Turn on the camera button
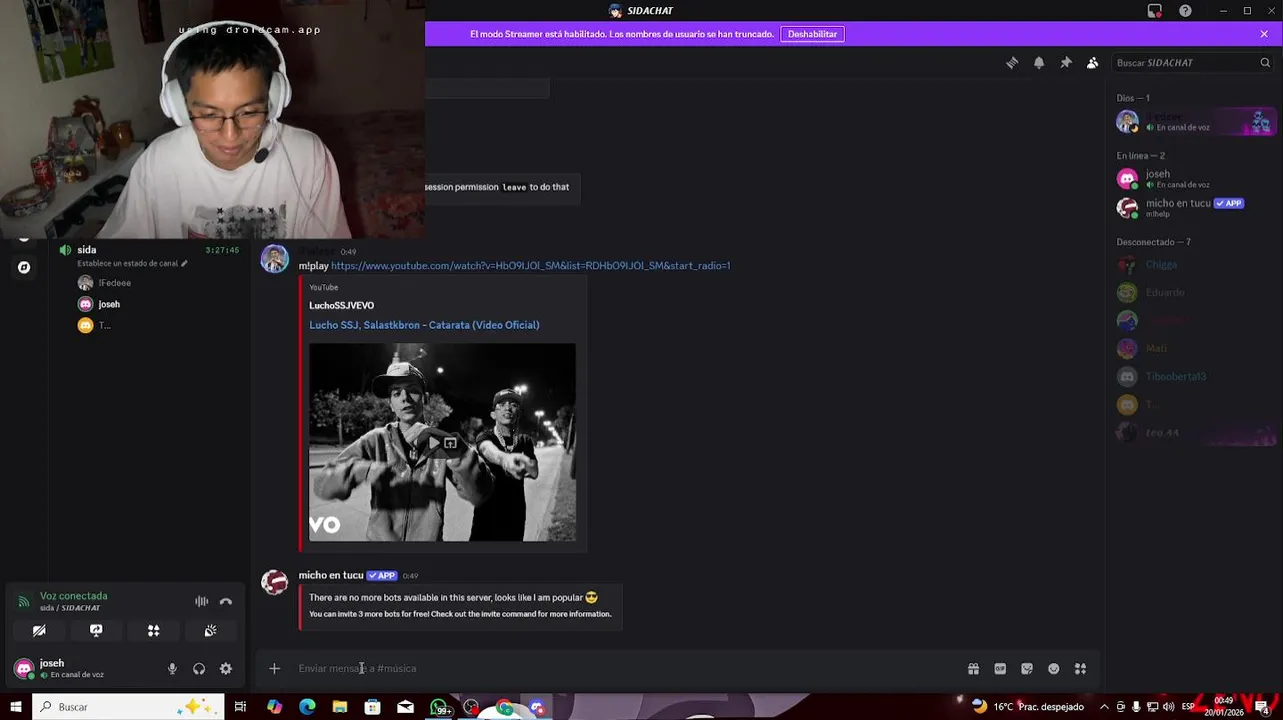 (x=39, y=631)
